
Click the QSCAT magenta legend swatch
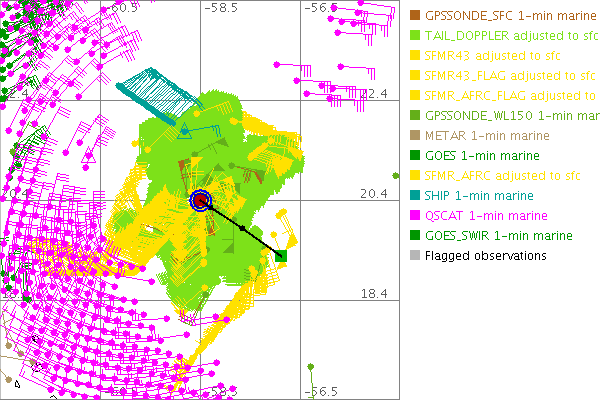click(x=416, y=216)
